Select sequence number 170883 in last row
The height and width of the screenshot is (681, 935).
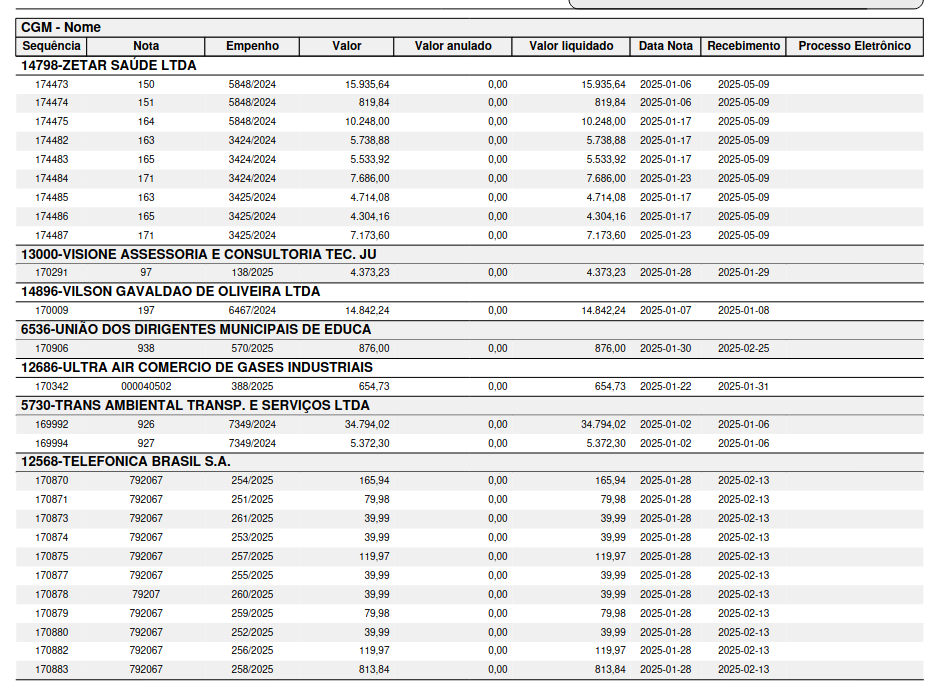tap(52, 669)
